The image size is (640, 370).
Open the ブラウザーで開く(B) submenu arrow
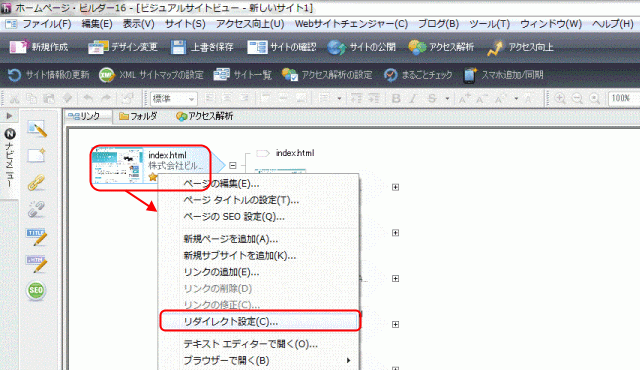coord(348,360)
